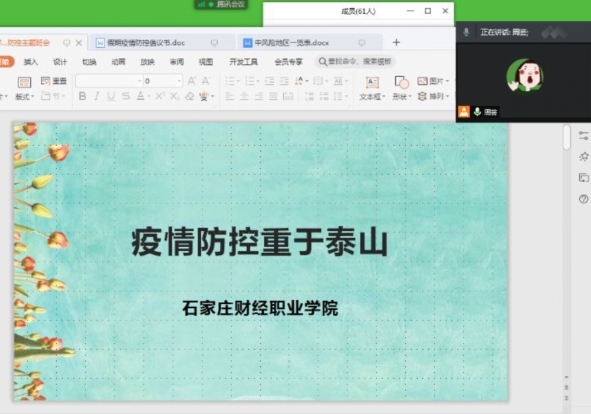Click the Members (成员 61人) window title
This screenshot has height=414, width=591.
point(358,11)
